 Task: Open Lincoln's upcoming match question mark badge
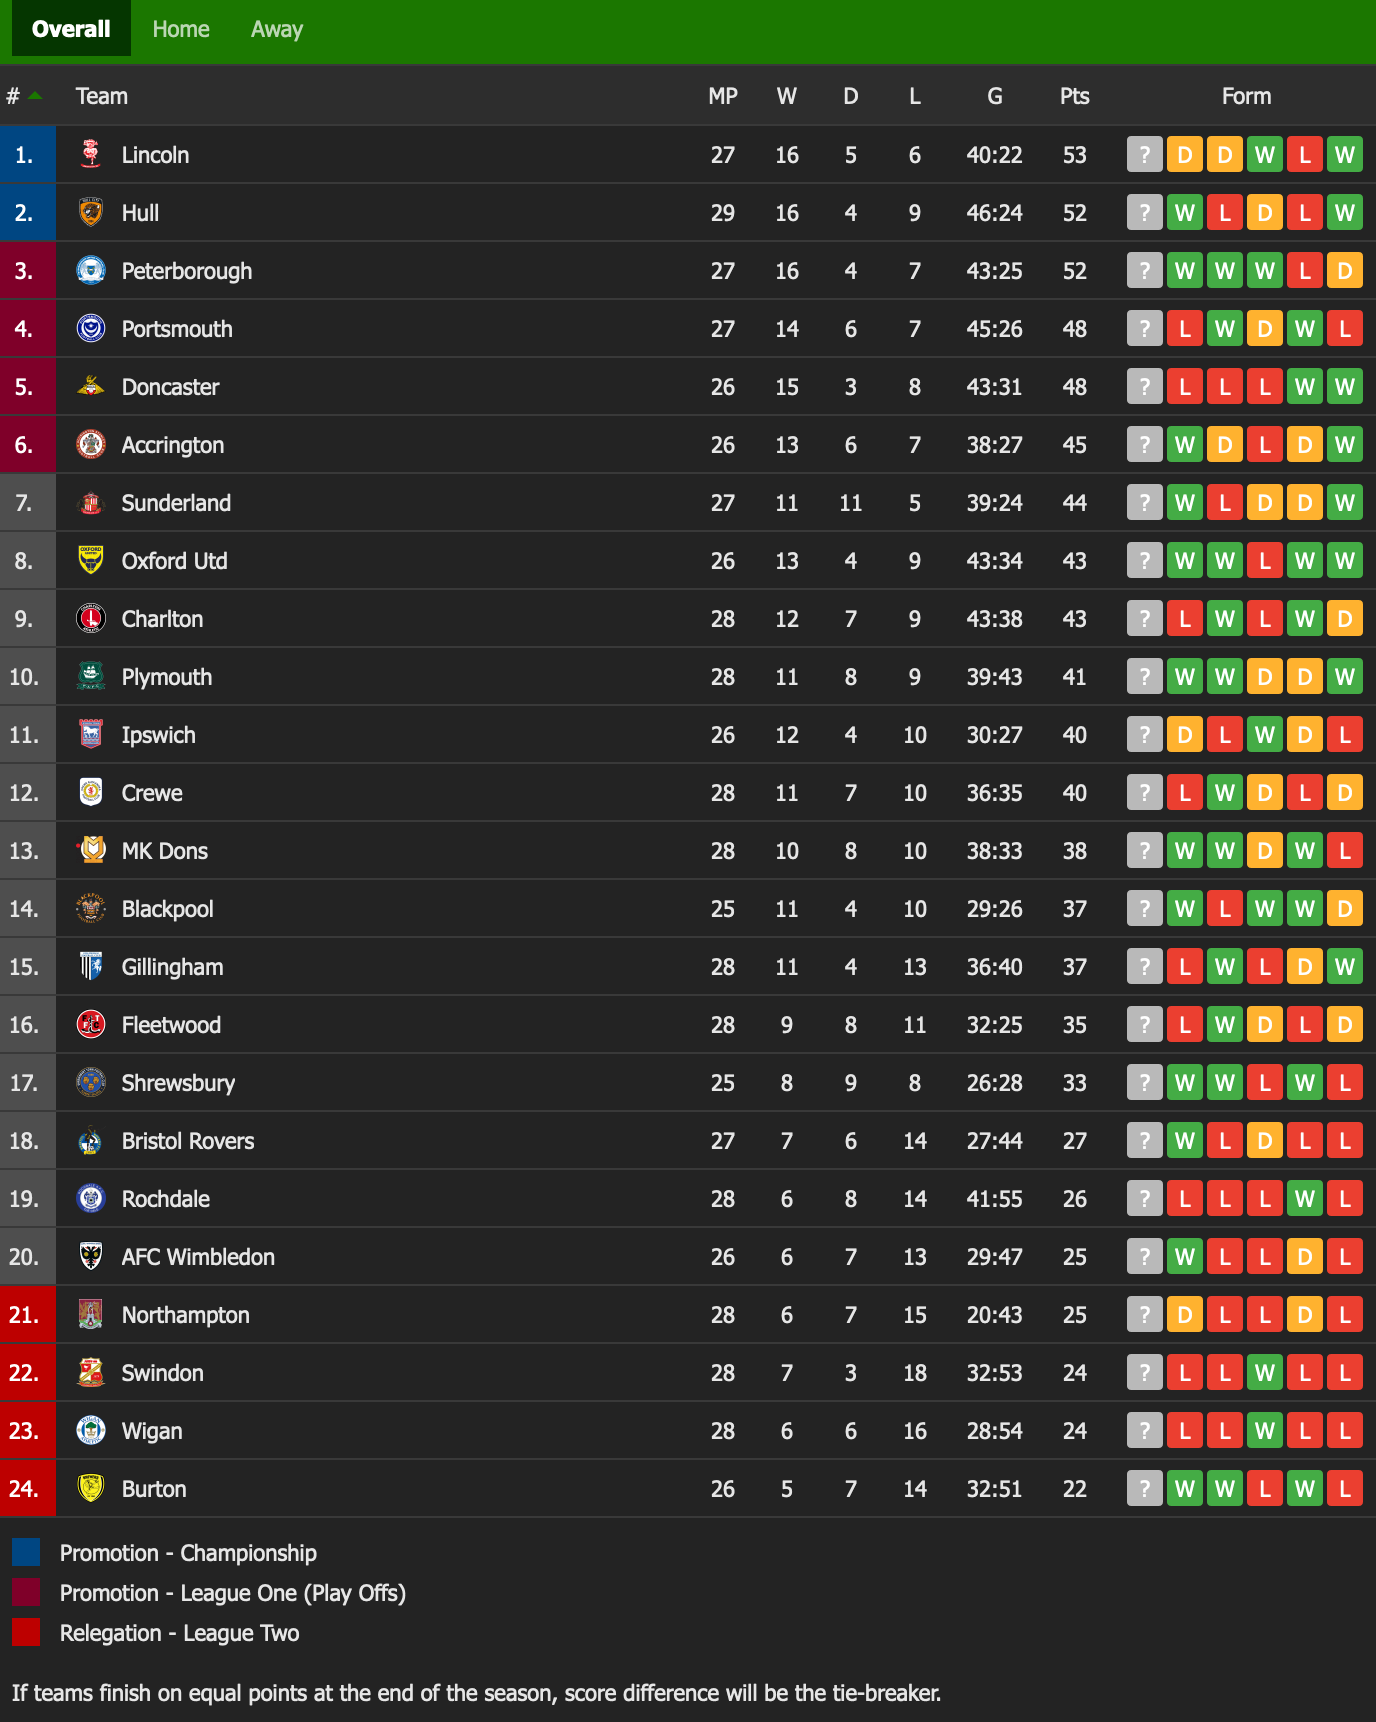(x=1144, y=155)
